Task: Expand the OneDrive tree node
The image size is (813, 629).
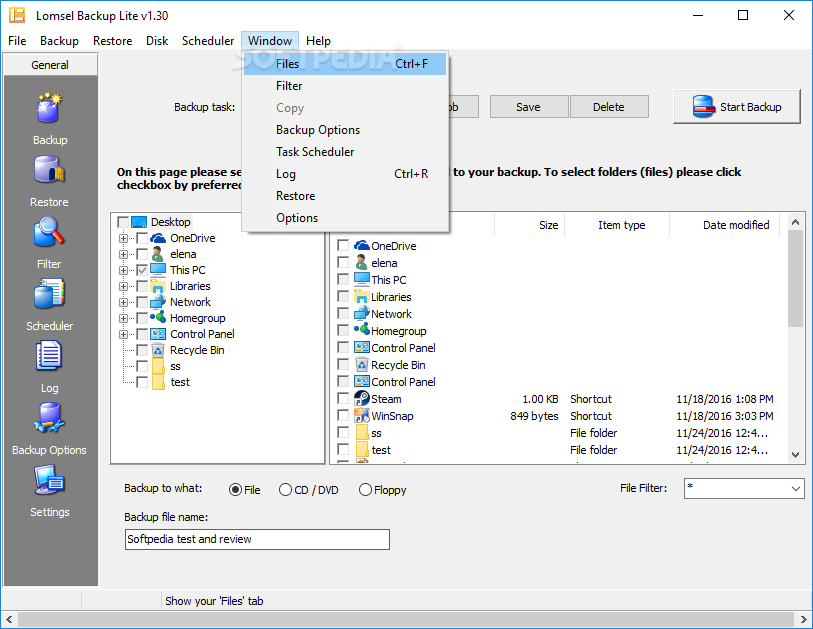Action: click(123, 239)
